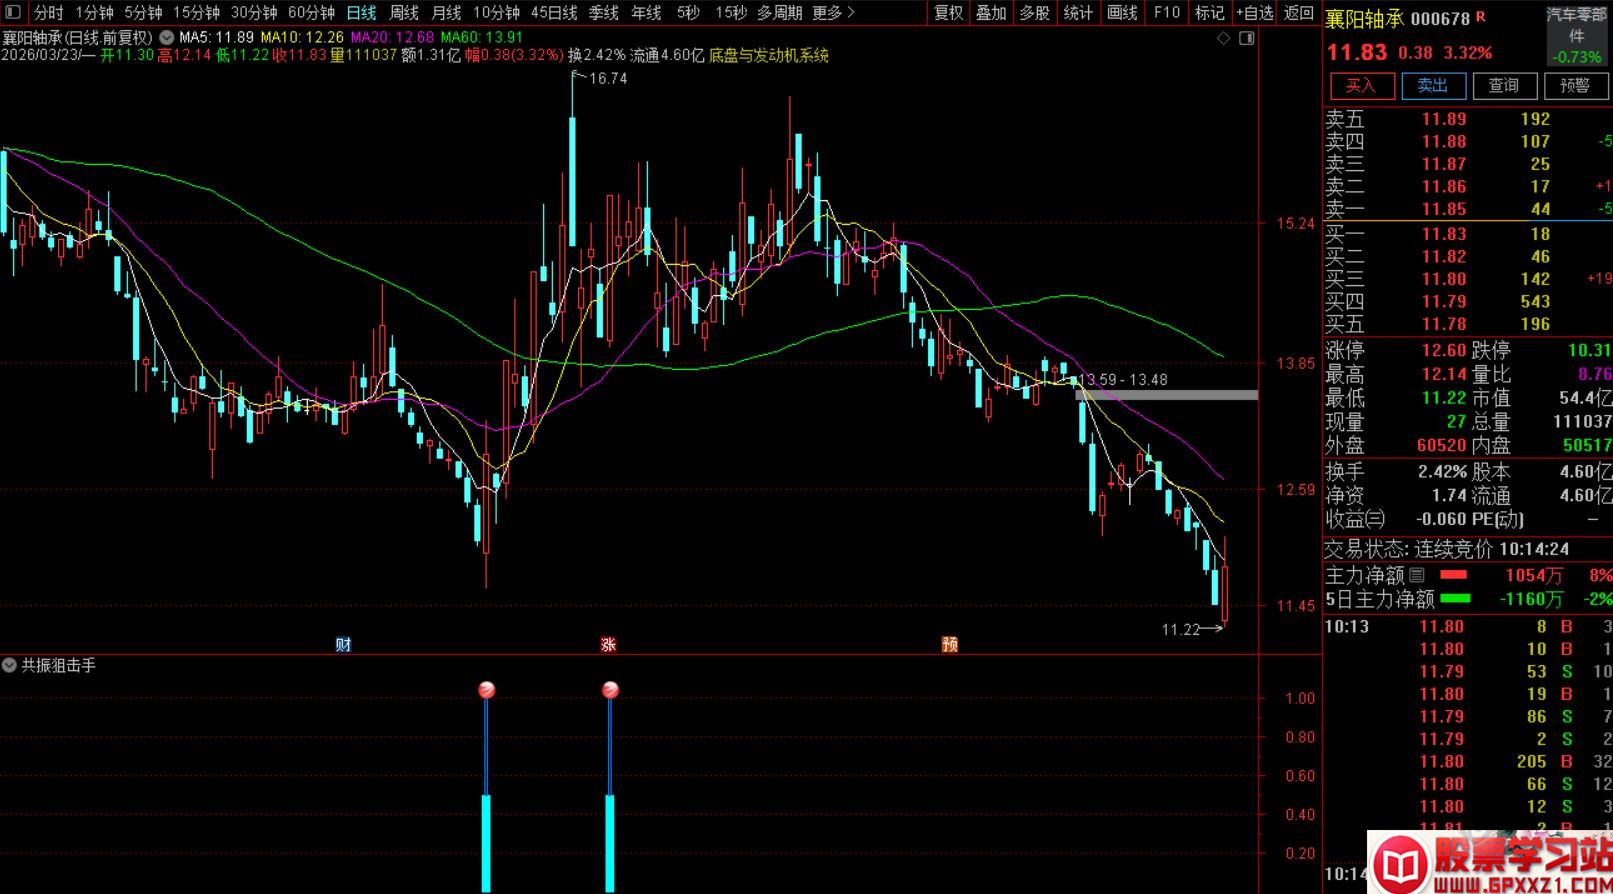
Task: Expand the 共振狙击手 indicator dropdown
Action: (x=9, y=665)
